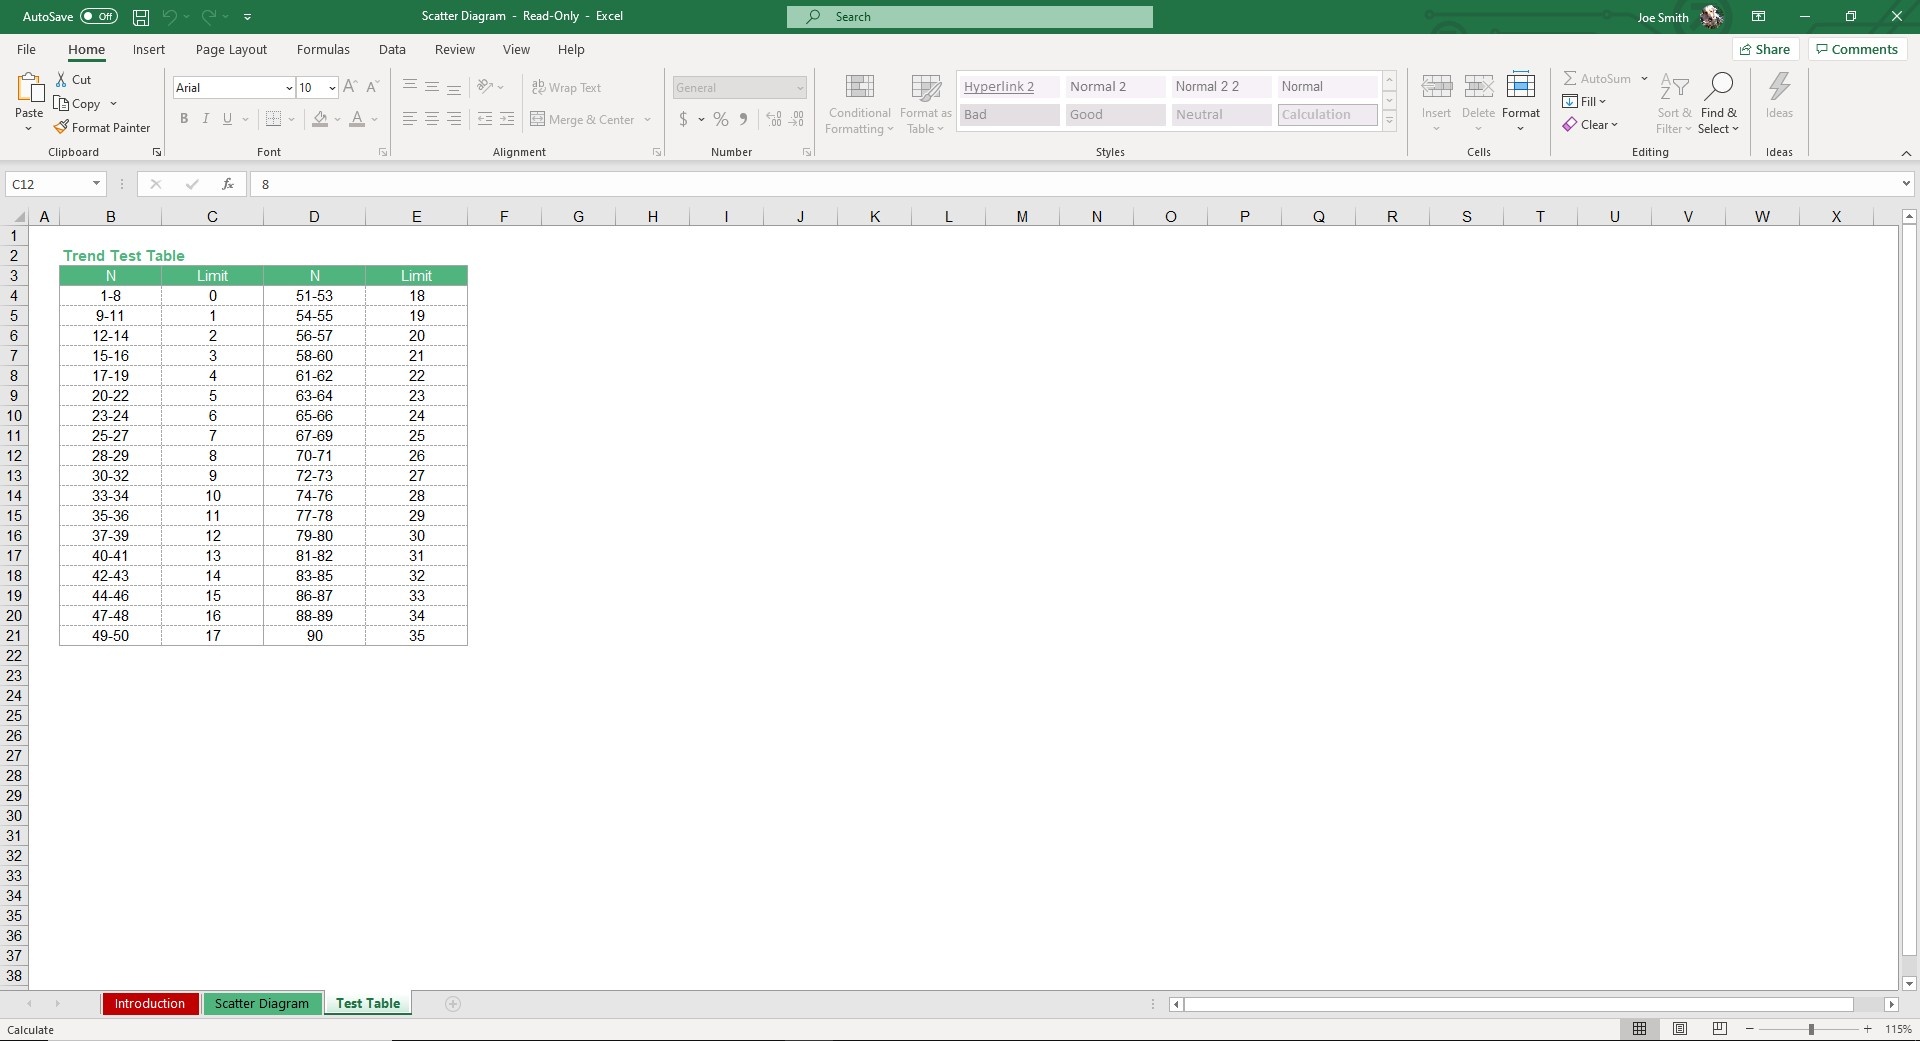Click the fill color bucket swatch
This screenshot has width=1920, height=1041.
click(320, 119)
